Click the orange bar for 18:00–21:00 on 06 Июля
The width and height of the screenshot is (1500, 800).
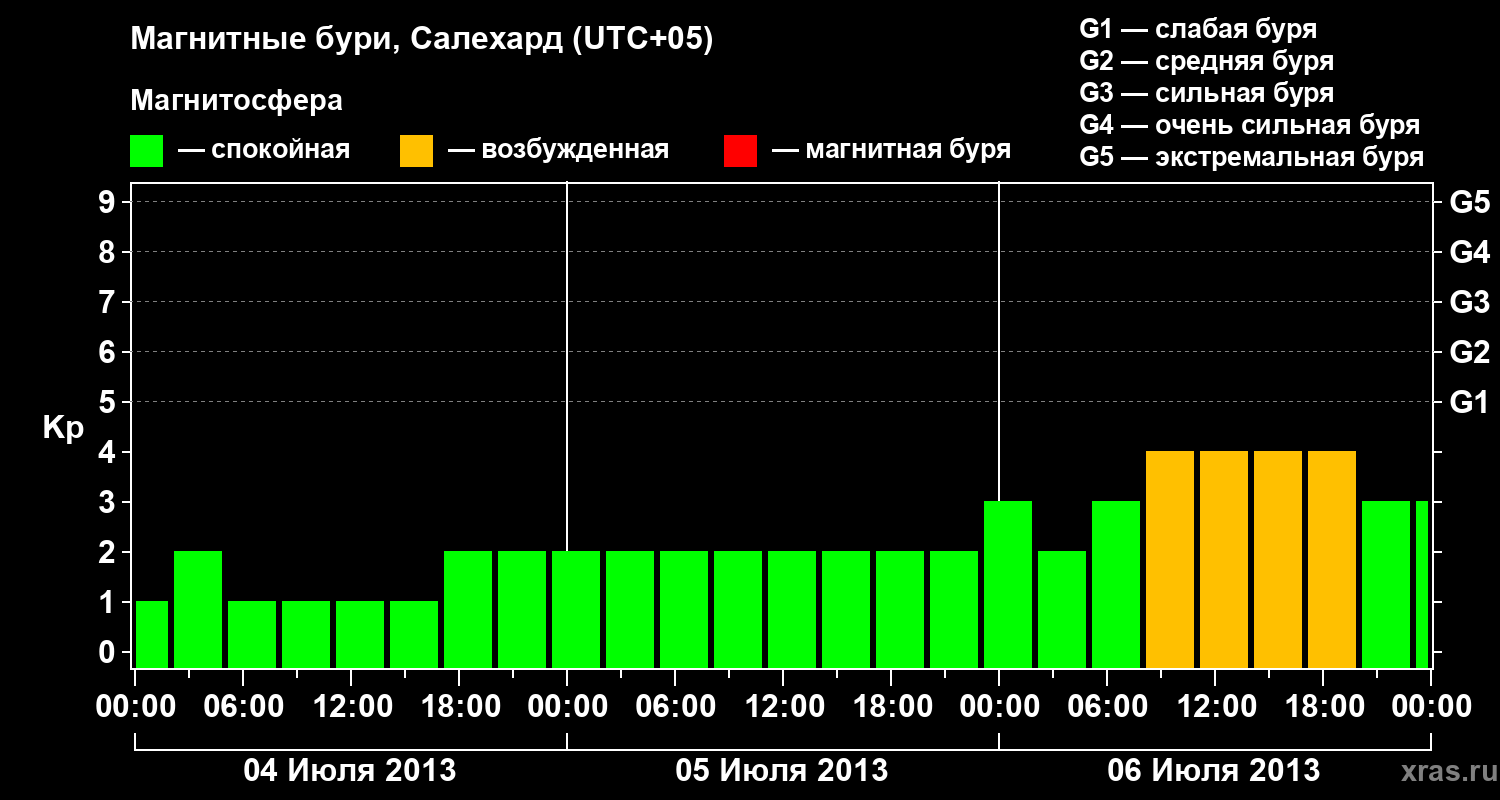[1332, 559]
